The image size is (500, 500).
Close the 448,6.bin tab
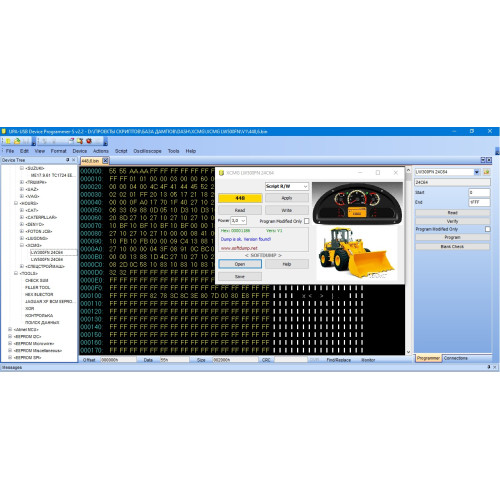(105, 161)
